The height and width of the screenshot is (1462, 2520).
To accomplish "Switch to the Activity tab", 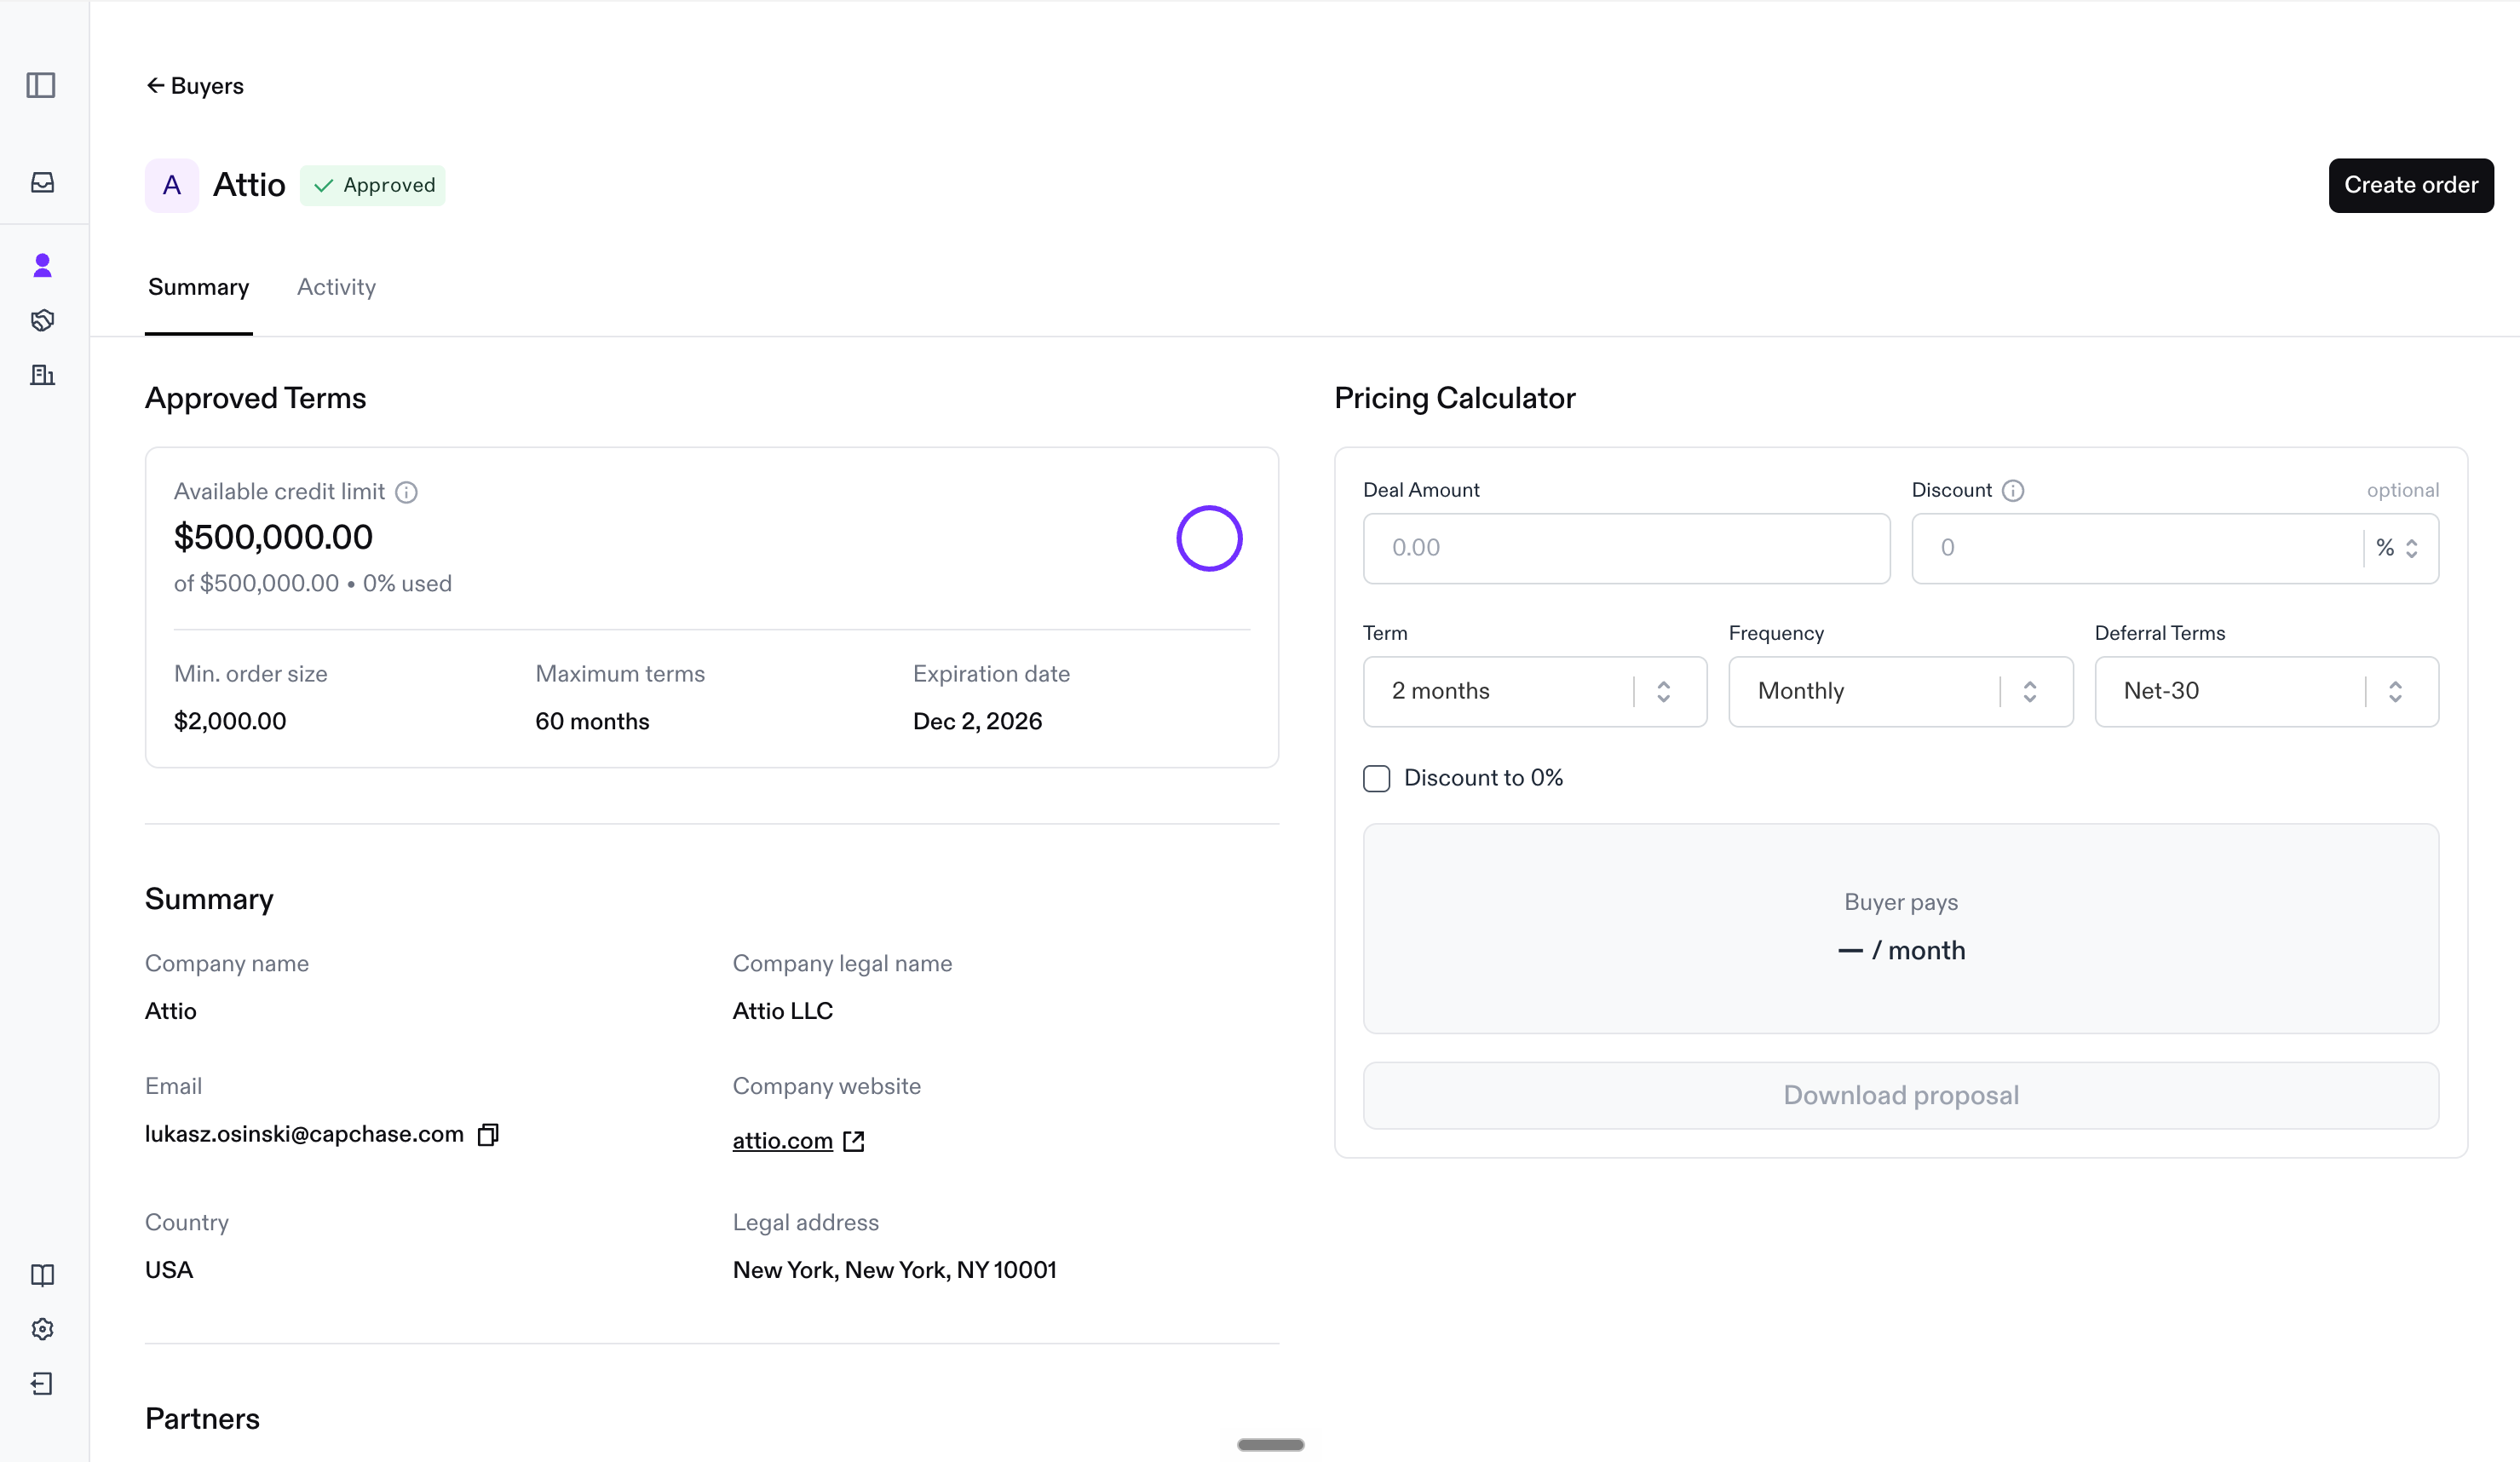I will click(336, 287).
